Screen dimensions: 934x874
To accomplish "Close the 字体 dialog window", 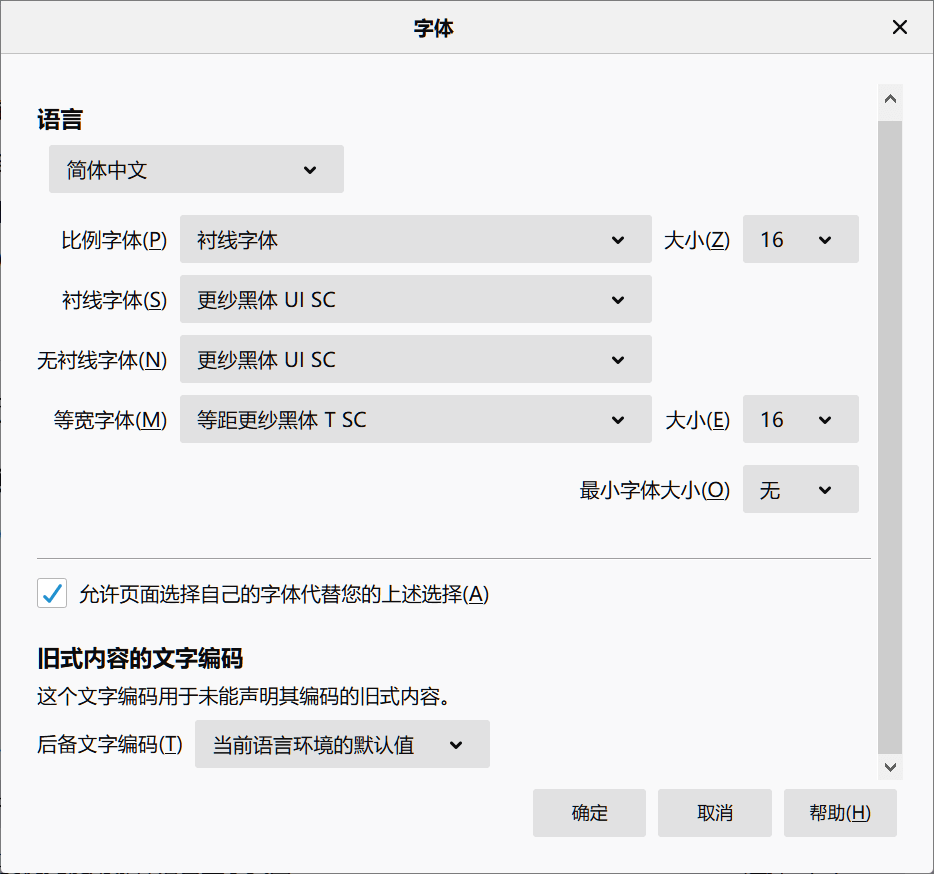I will coord(899,27).
